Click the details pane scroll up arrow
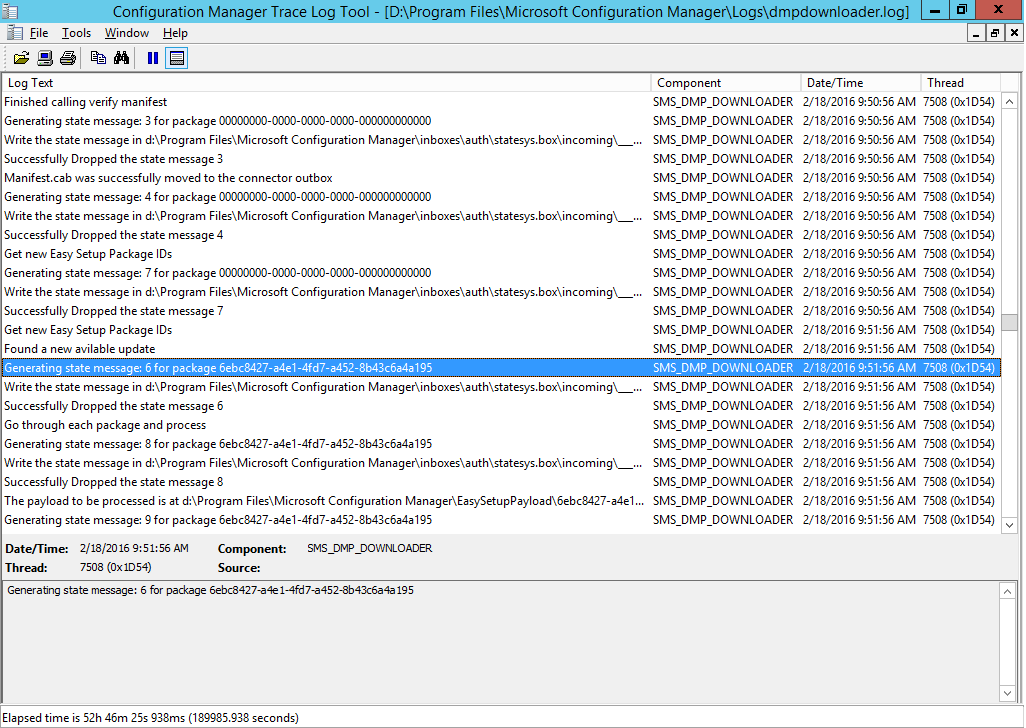This screenshot has width=1026, height=728. click(1008, 591)
